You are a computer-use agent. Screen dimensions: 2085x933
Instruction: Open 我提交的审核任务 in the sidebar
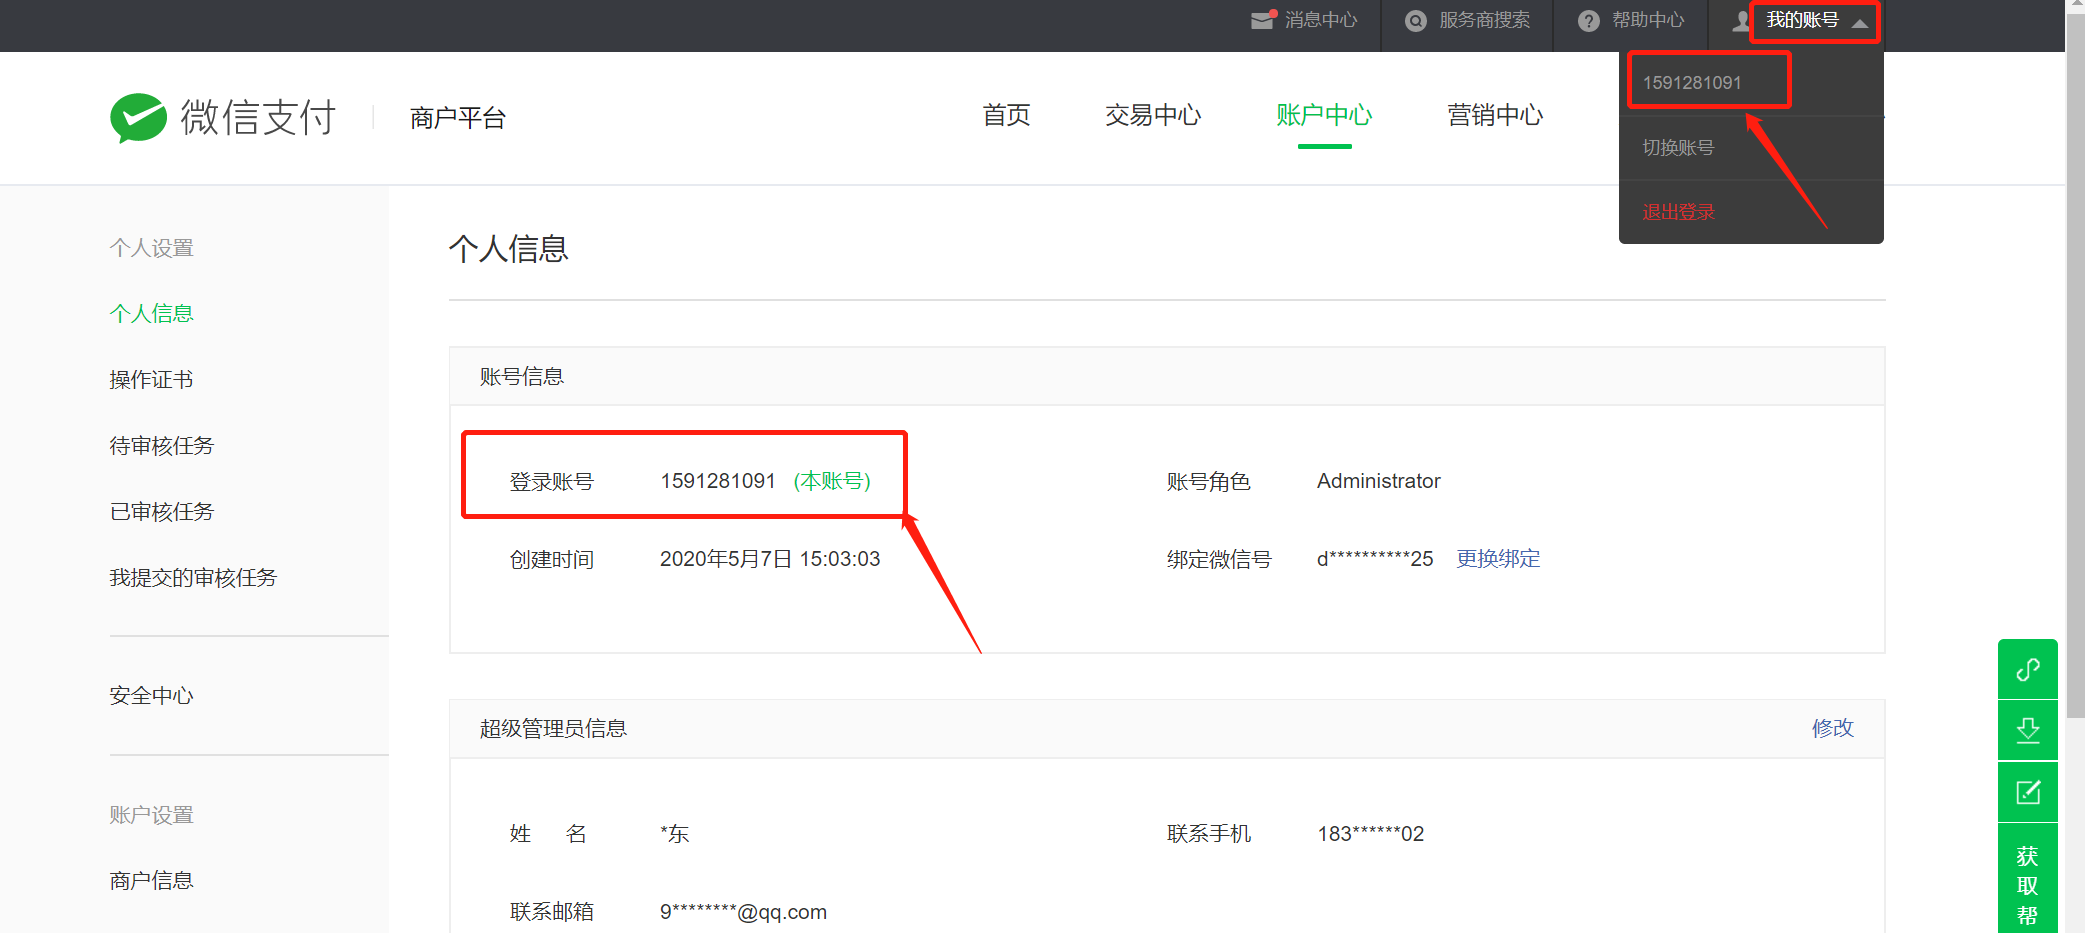tap(193, 578)
